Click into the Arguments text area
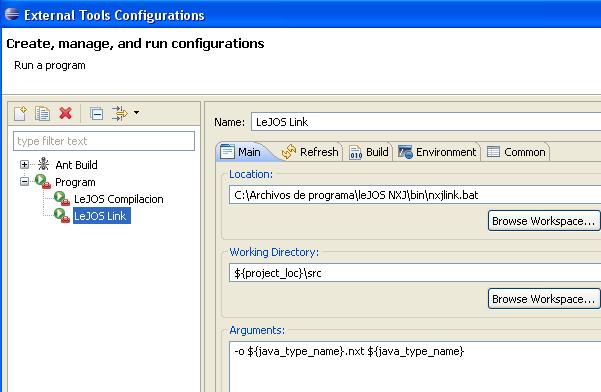 [415, 367]
